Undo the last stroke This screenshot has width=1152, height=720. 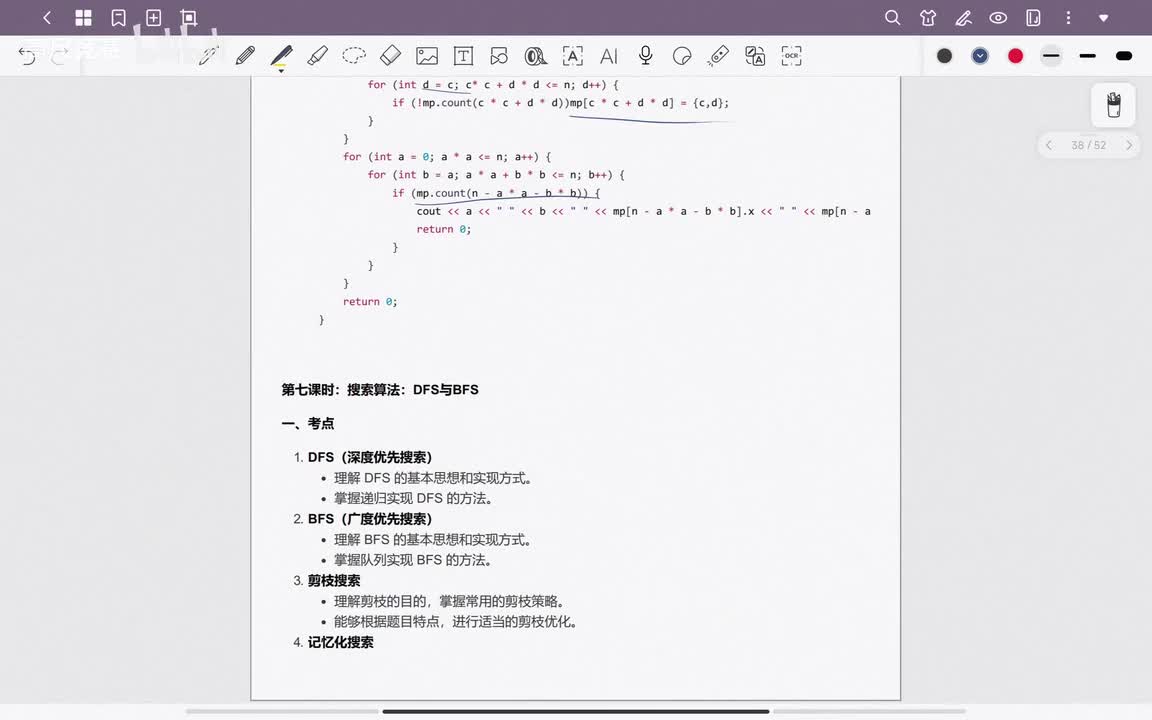(26, 56)
